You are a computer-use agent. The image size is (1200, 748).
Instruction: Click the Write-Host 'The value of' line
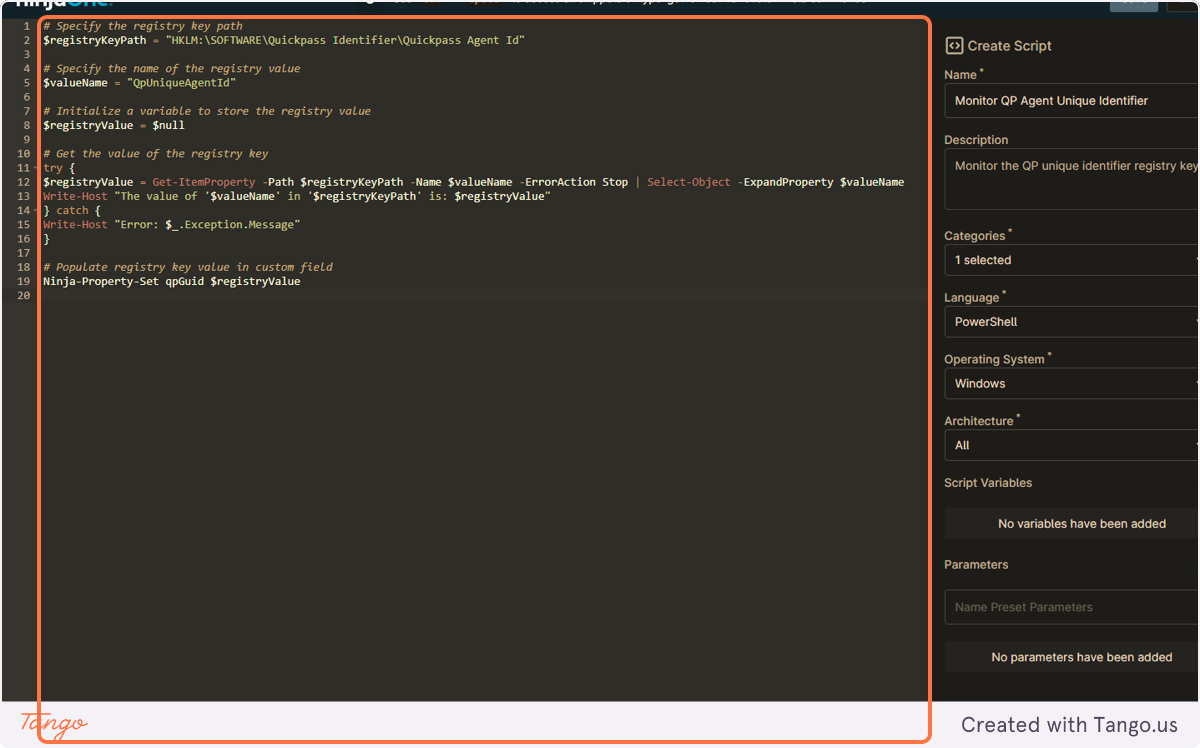(x=297, y=196)
